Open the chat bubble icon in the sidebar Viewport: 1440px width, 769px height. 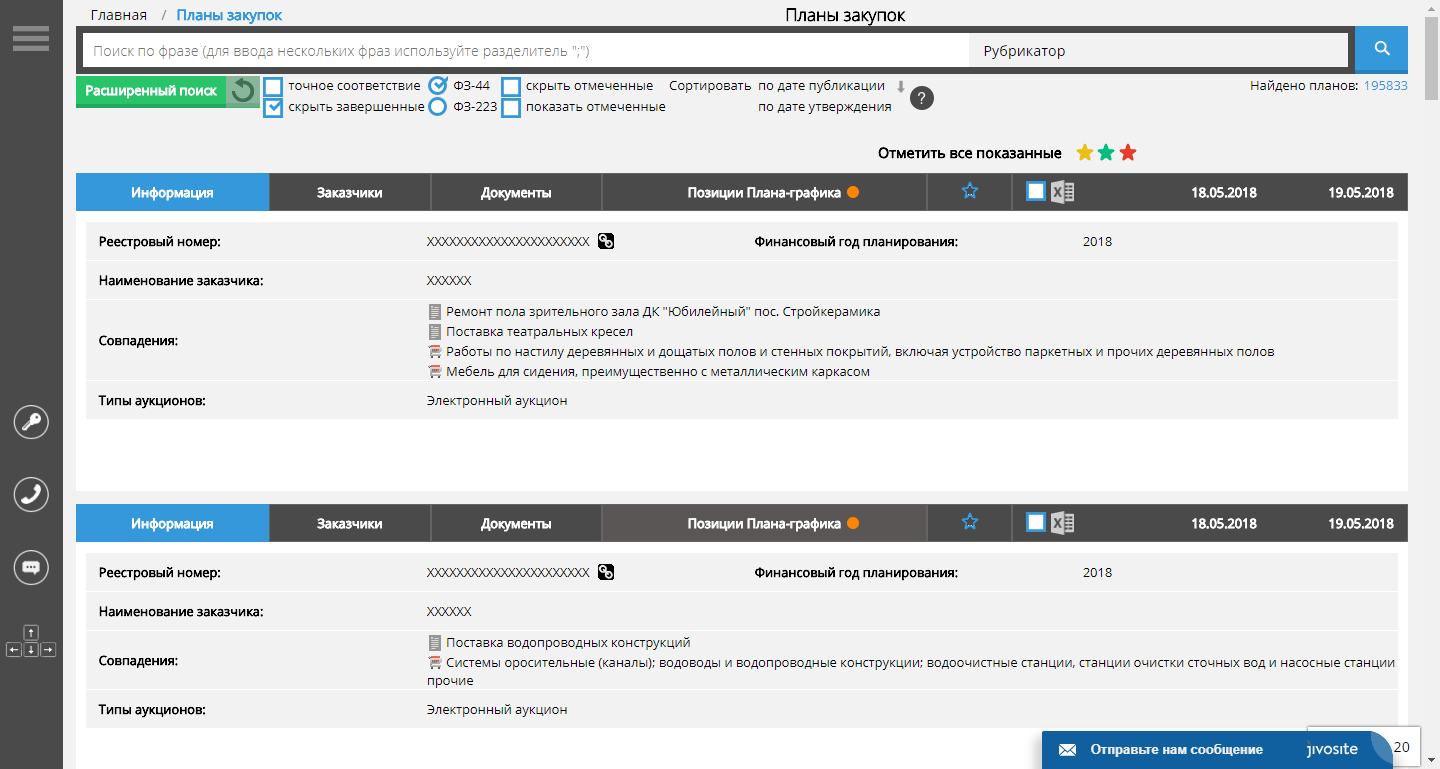(x=31, y=567)
